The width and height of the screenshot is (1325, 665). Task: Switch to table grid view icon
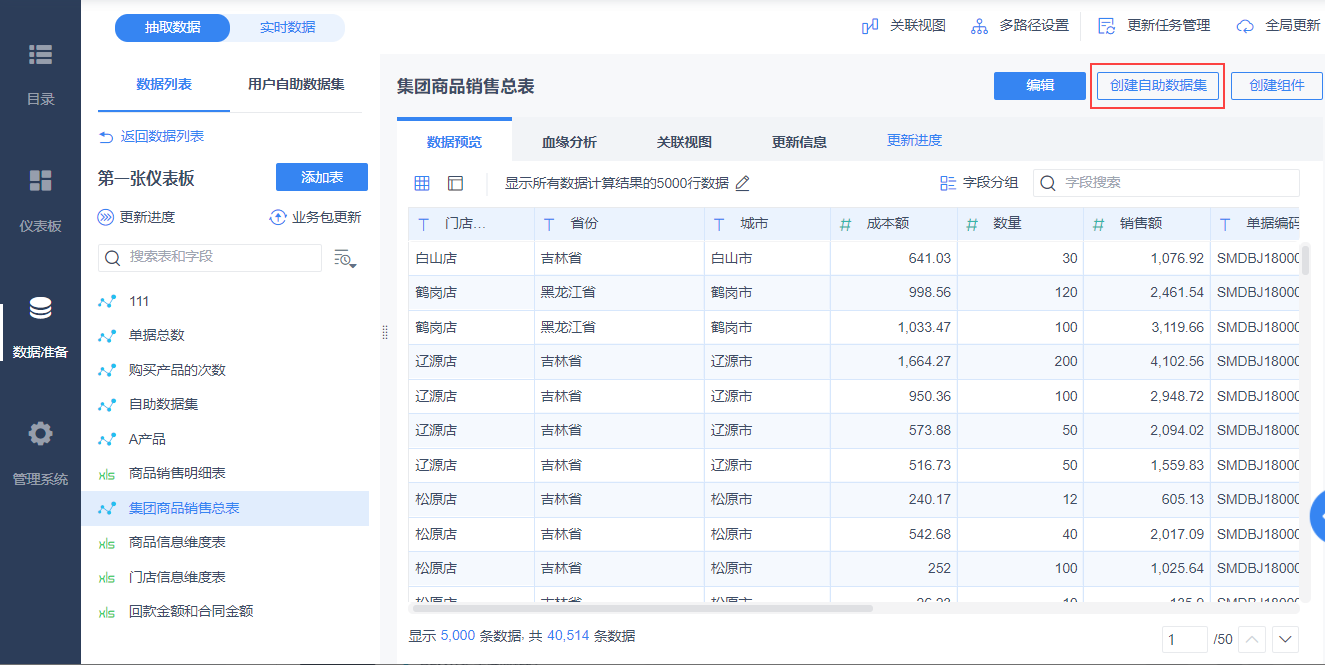click(x=422, y=183)
